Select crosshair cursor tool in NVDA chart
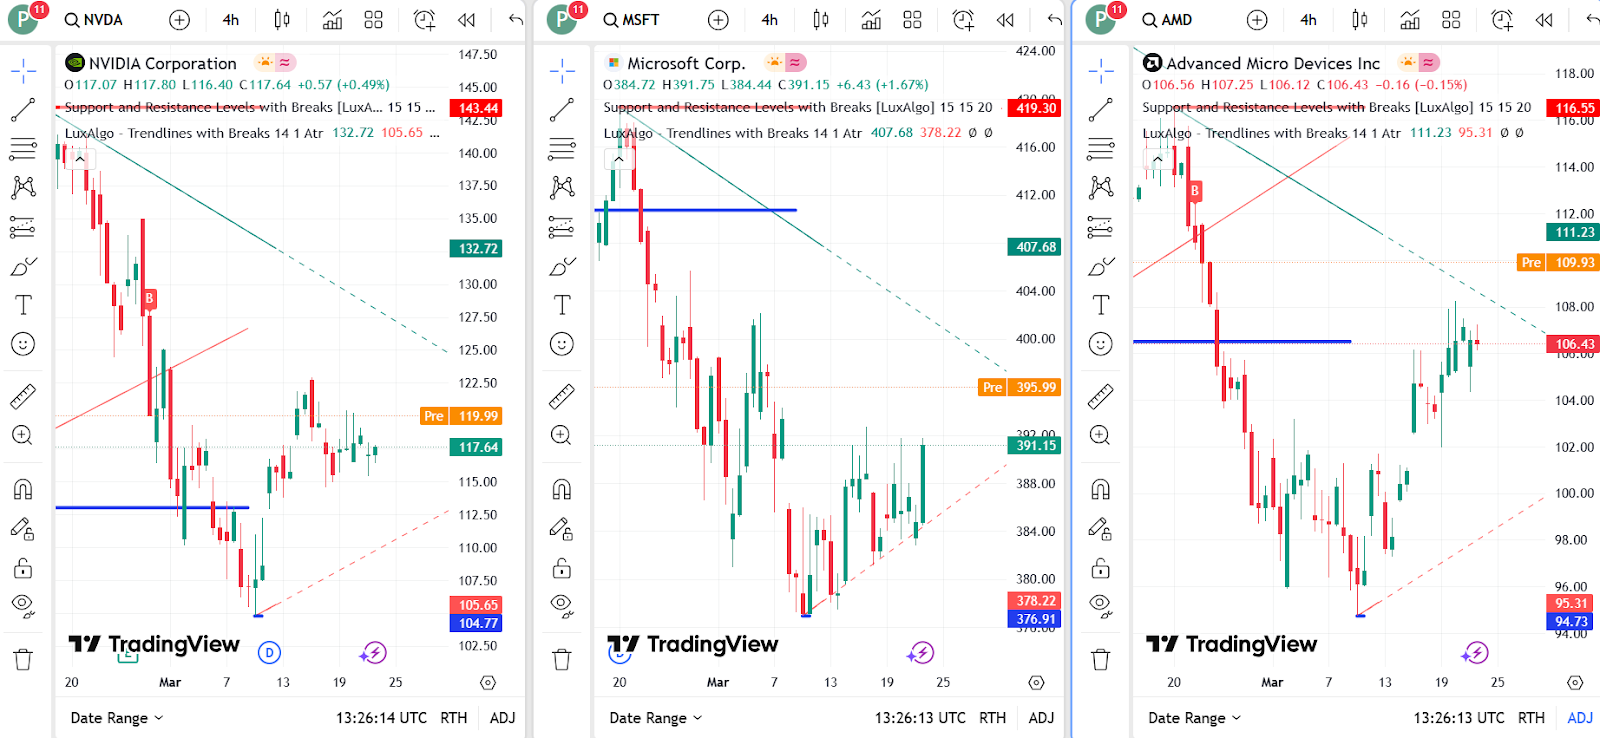Image resolution: width=1600 pixels, height=738 pixels. pyautogui.click(x=23, y=70)
